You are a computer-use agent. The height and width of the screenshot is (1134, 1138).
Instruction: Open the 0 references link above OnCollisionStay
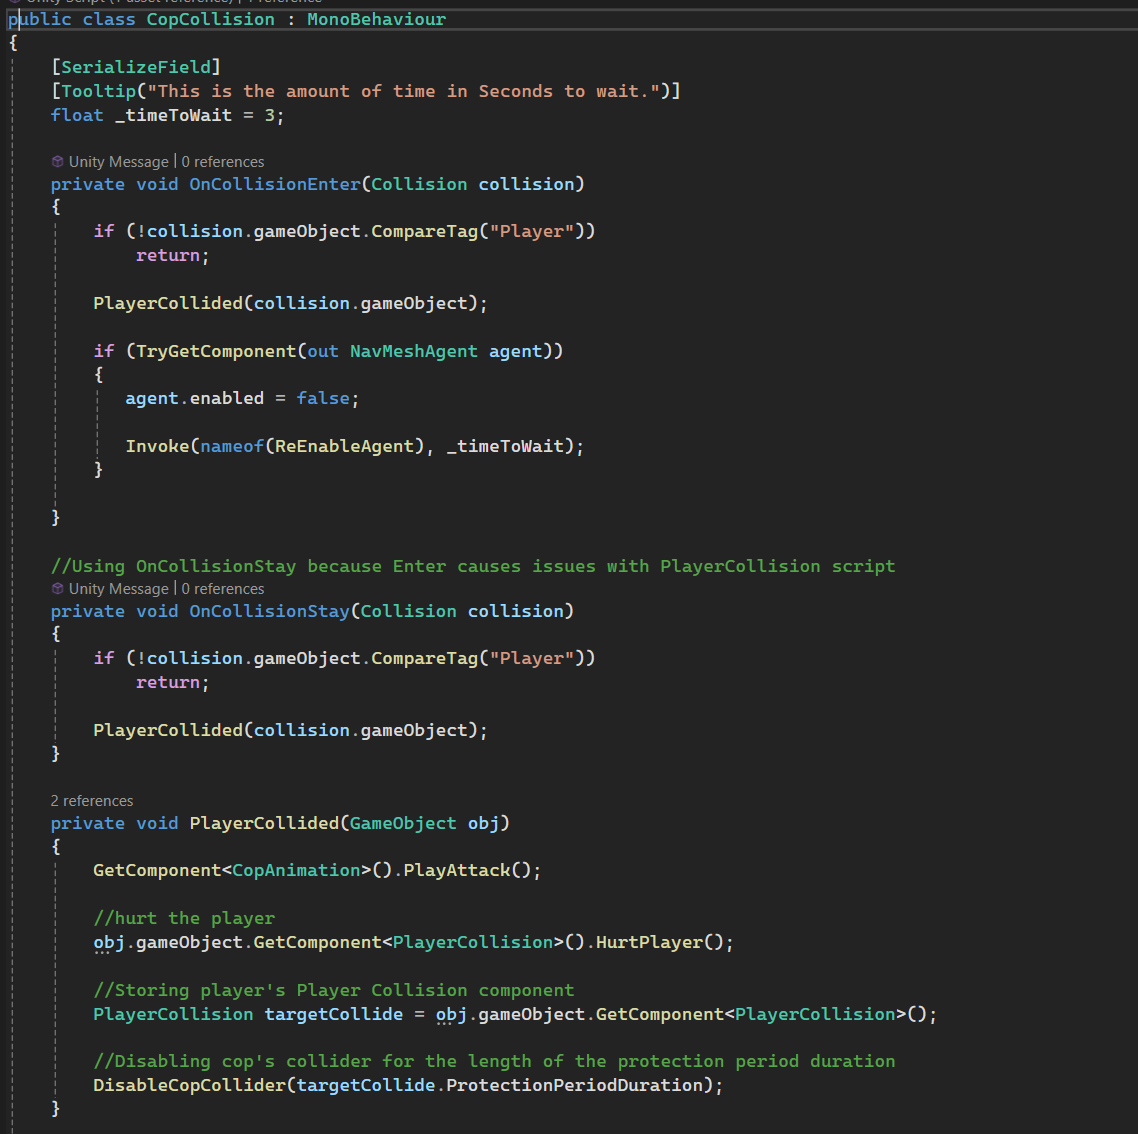pyautogui.click(x=223, y=589)
